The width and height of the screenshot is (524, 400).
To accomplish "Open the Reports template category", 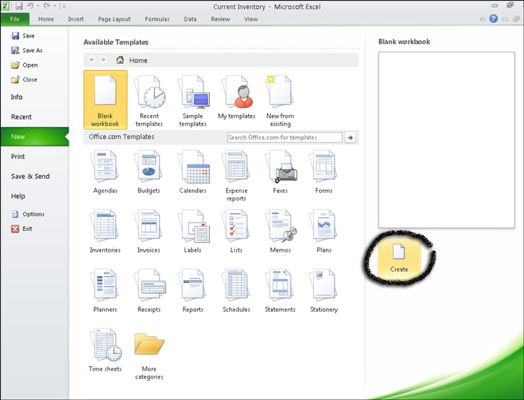I will coord(193,291).
